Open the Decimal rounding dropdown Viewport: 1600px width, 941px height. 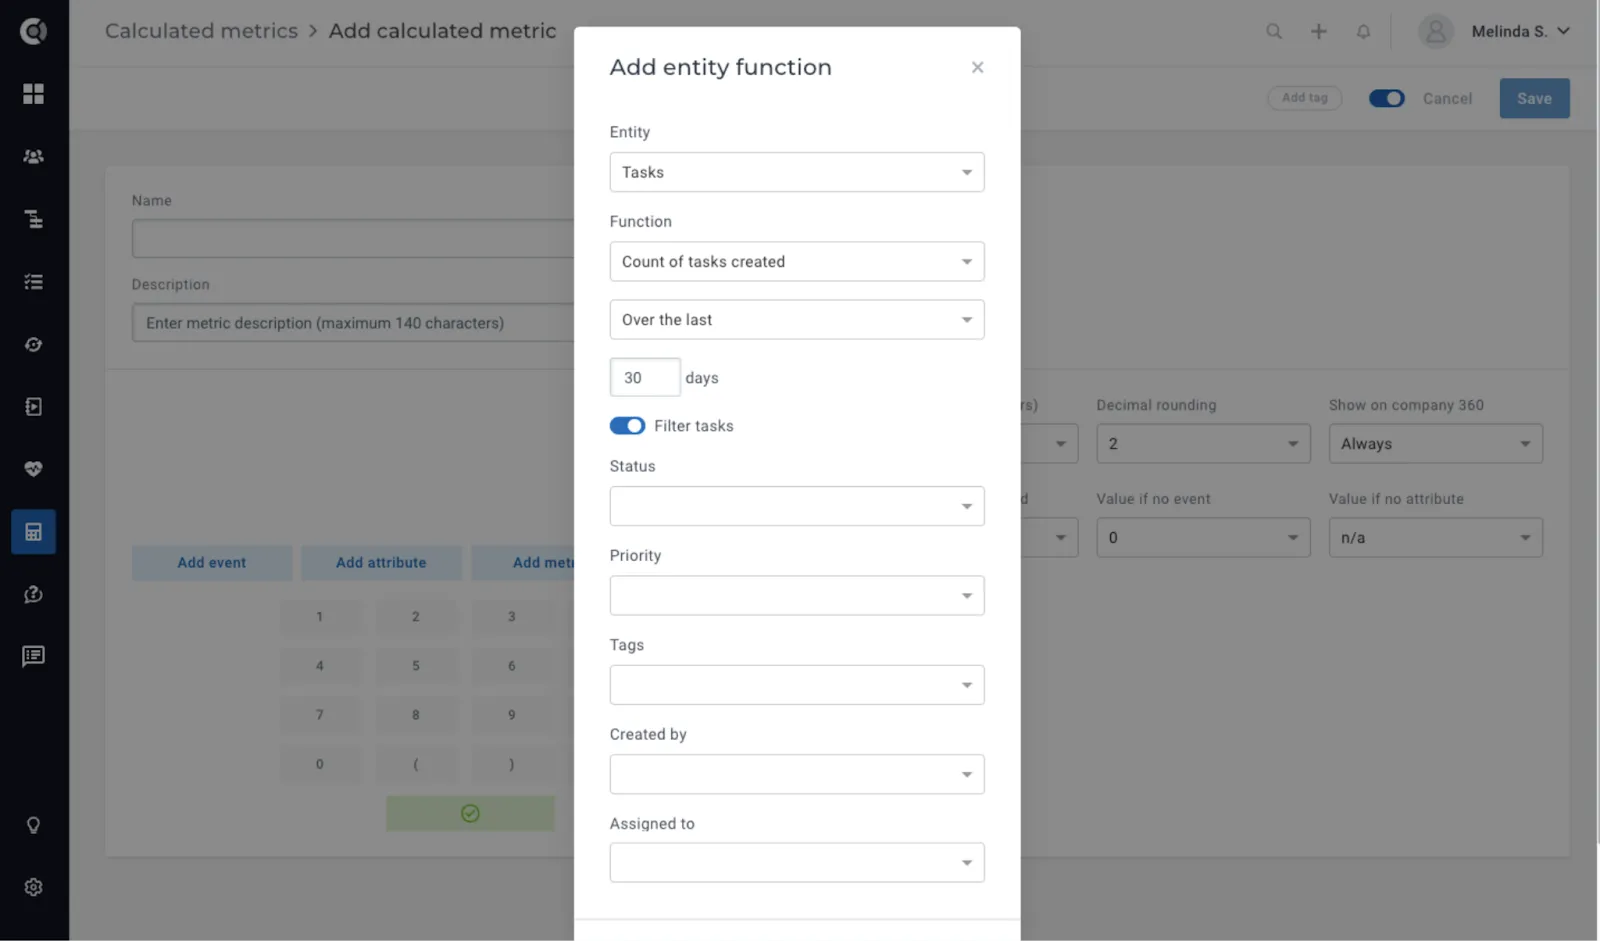point(1203,444)
